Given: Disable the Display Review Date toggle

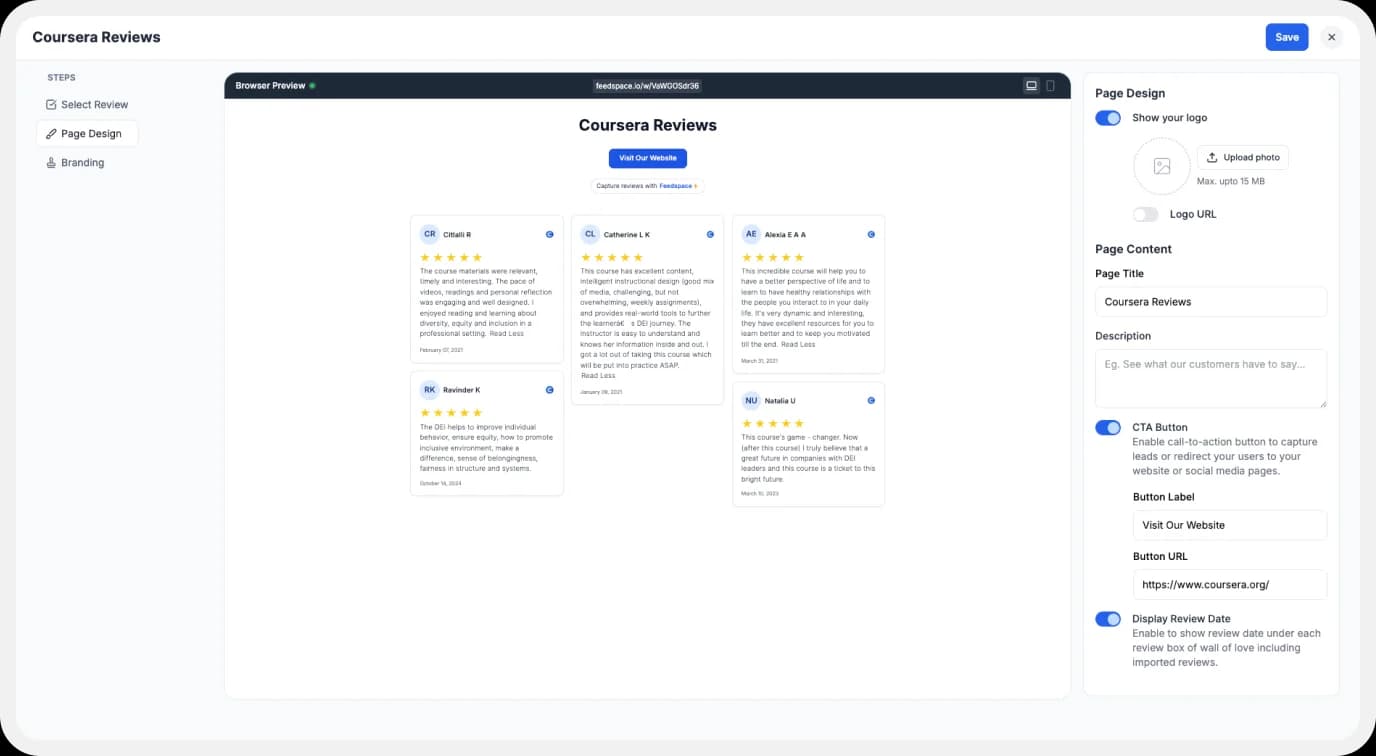Looking at the screenshot, I should (1107, 618).
